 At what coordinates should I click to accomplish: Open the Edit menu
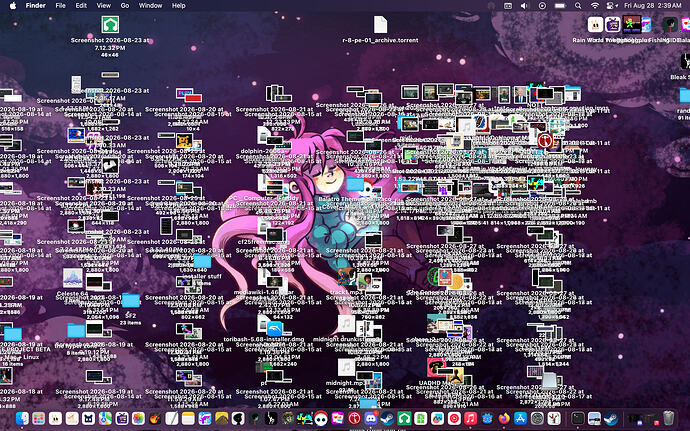(81, 6)
